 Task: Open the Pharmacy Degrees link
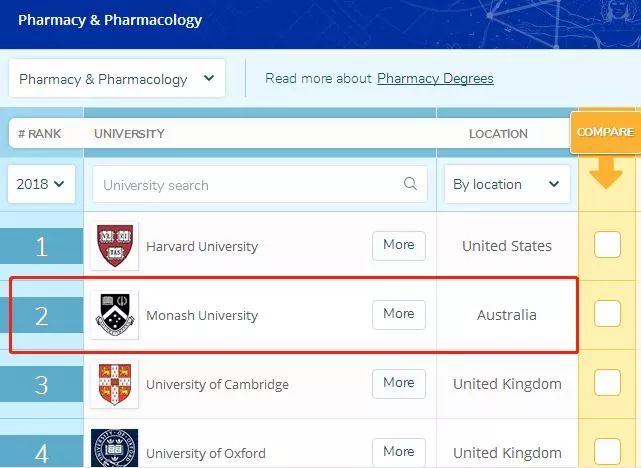click(435, 78)
